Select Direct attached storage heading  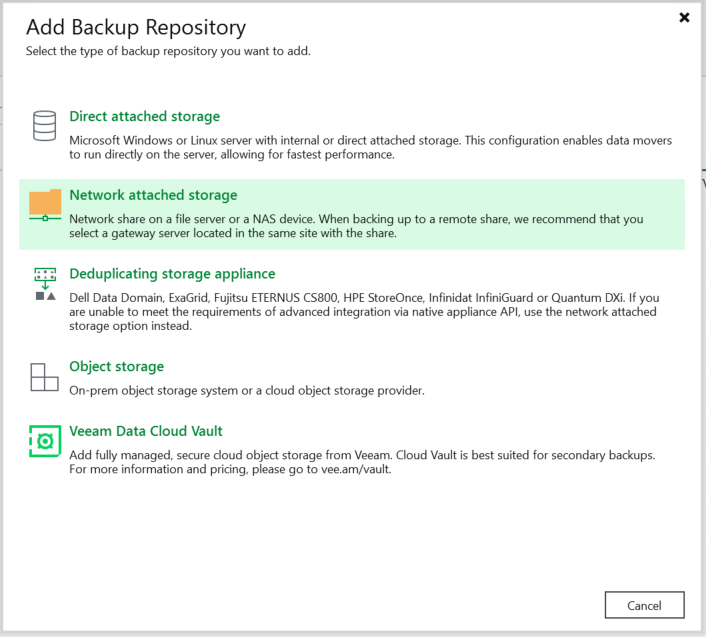[x=145, y=117]
